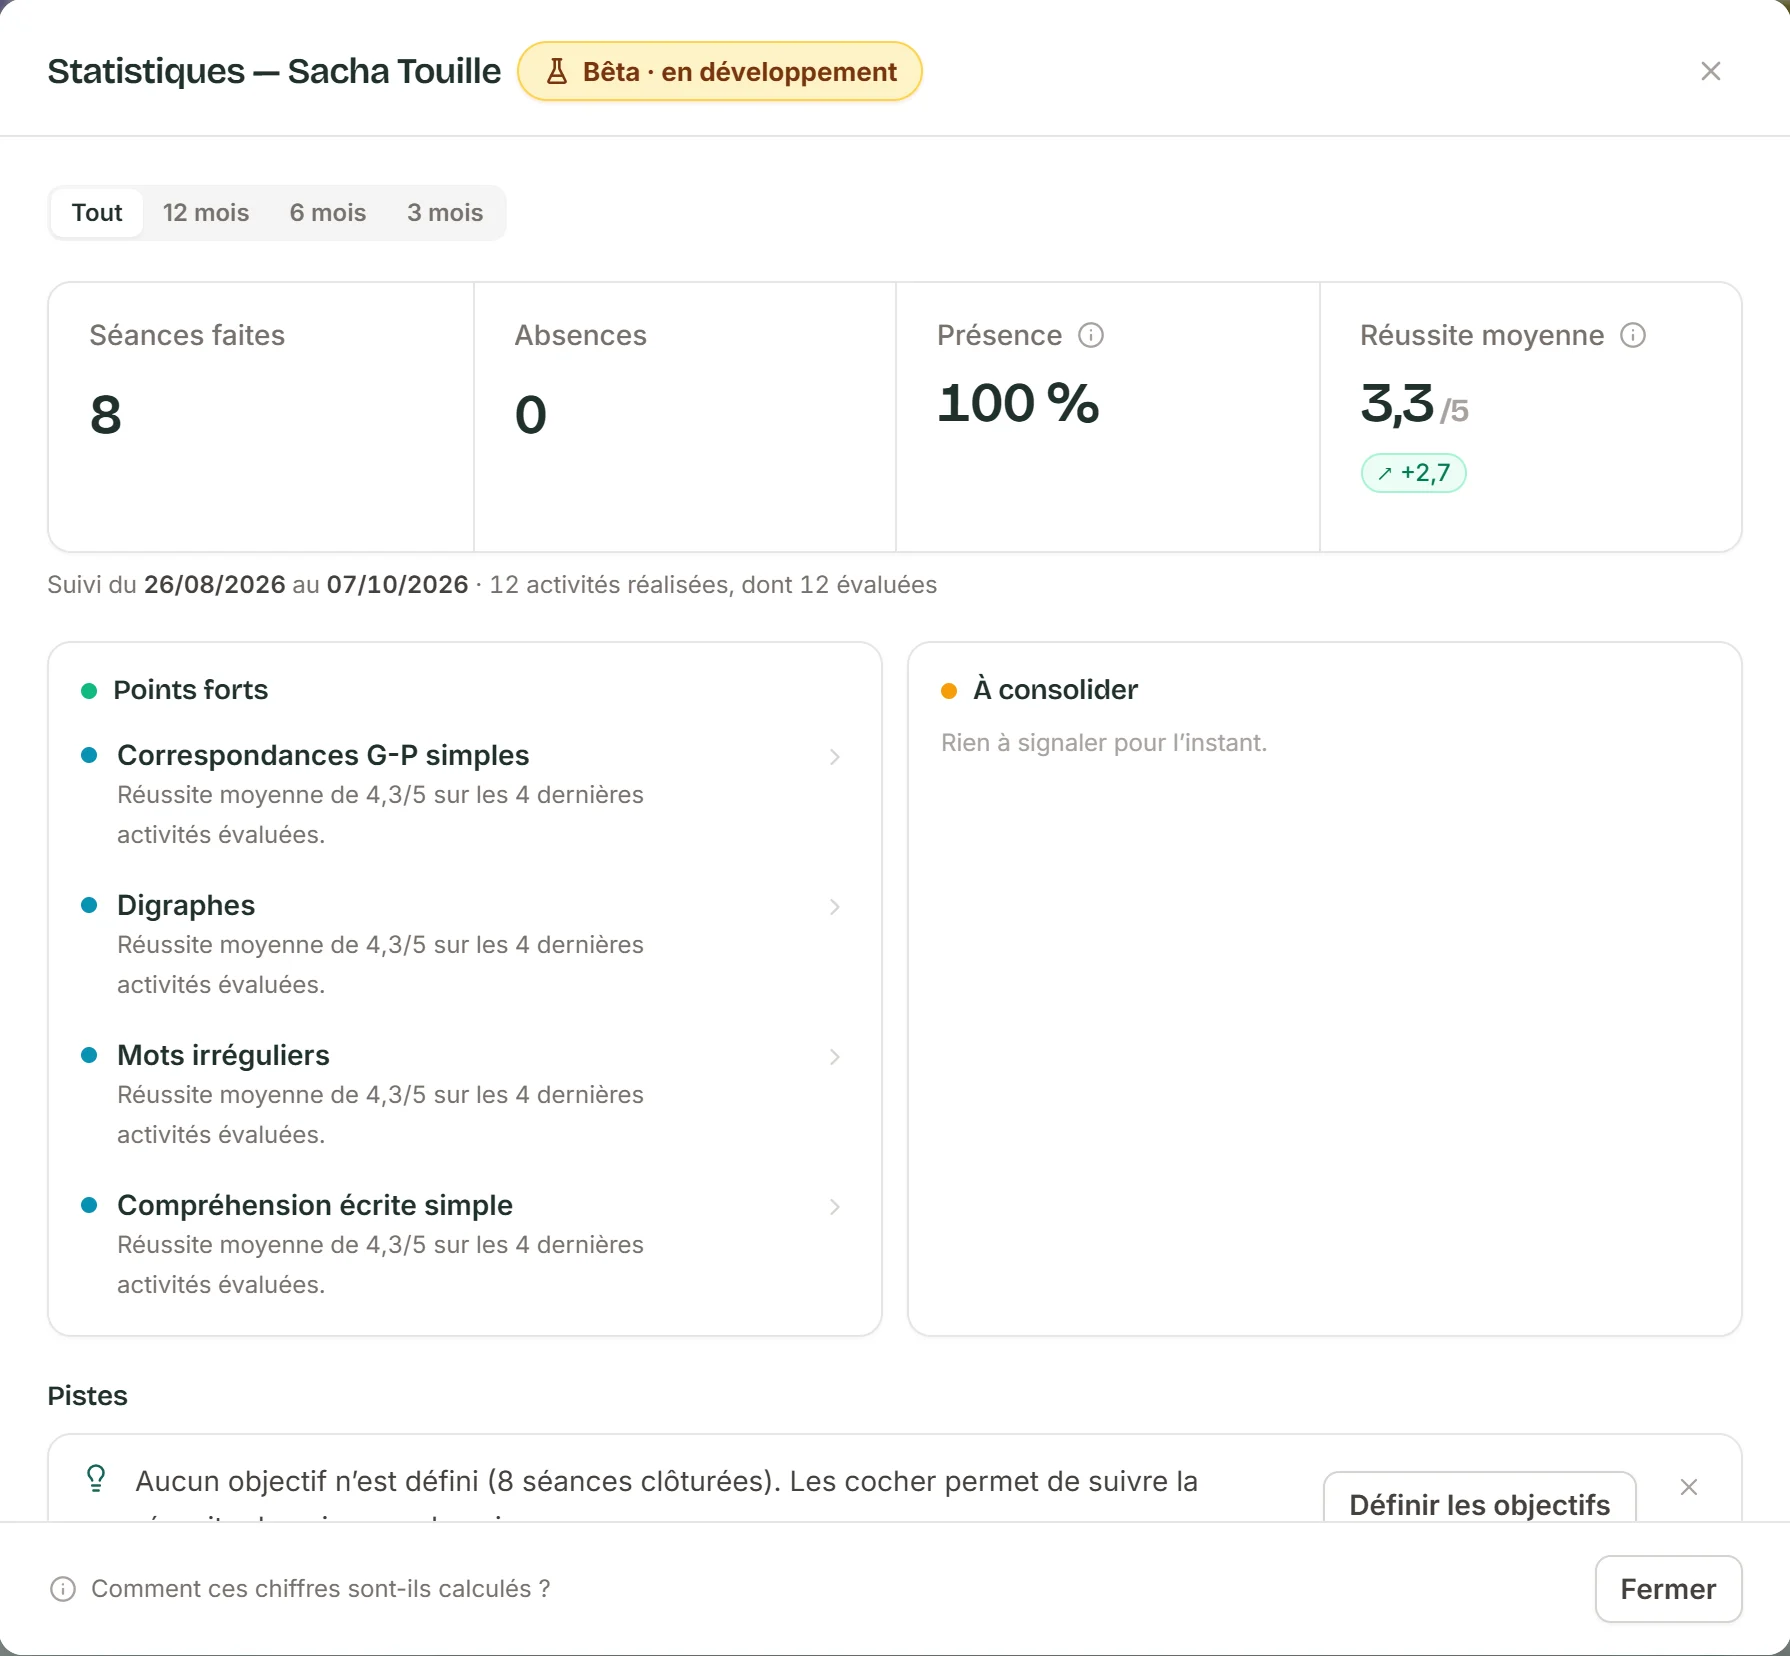The width and height of the screenshot is (1790, 1656).
Task: Click the flask icon in Bêta badge
Action: [557, 72]
